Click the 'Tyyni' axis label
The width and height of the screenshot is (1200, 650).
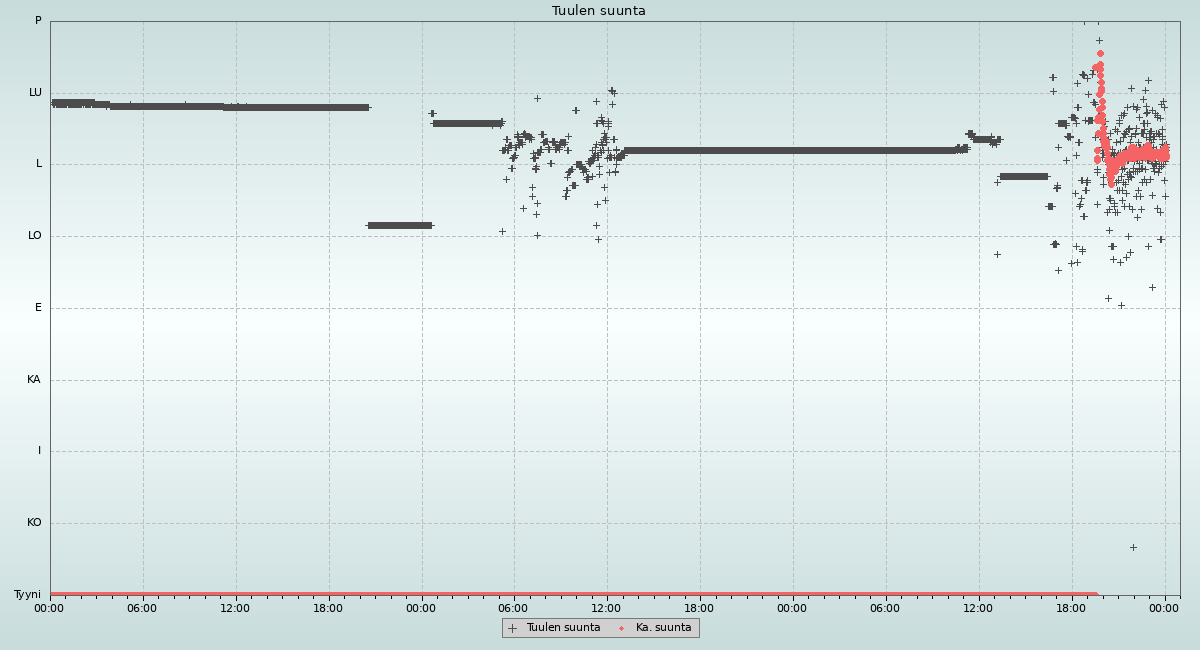[27, 595]
